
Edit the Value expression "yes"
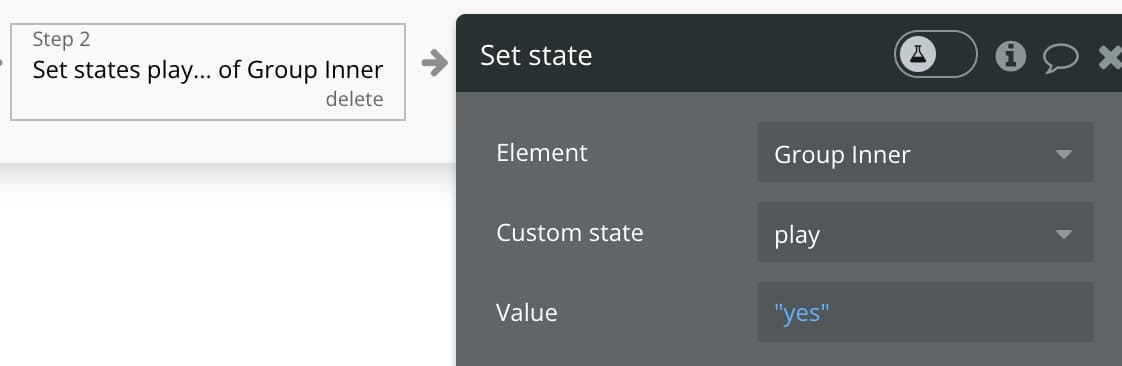pos(925,312)
